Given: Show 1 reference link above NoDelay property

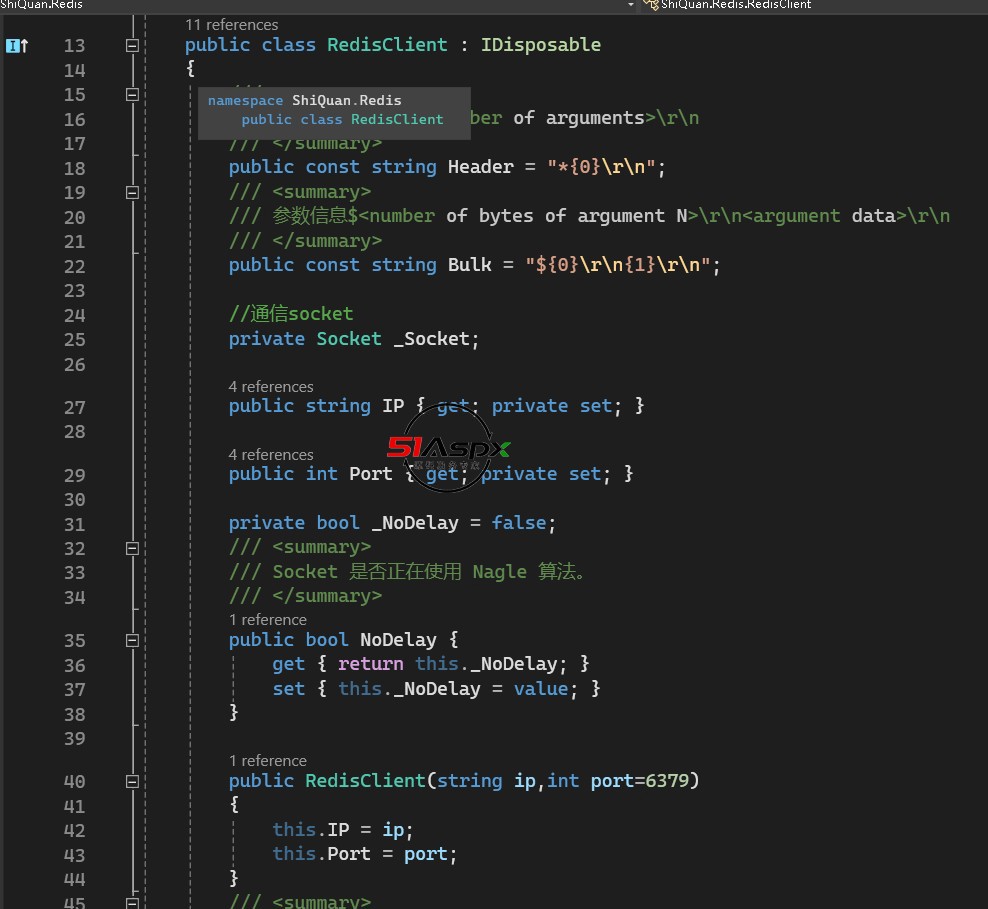Looking at the screenshot, I should click(x=267, y=619).
